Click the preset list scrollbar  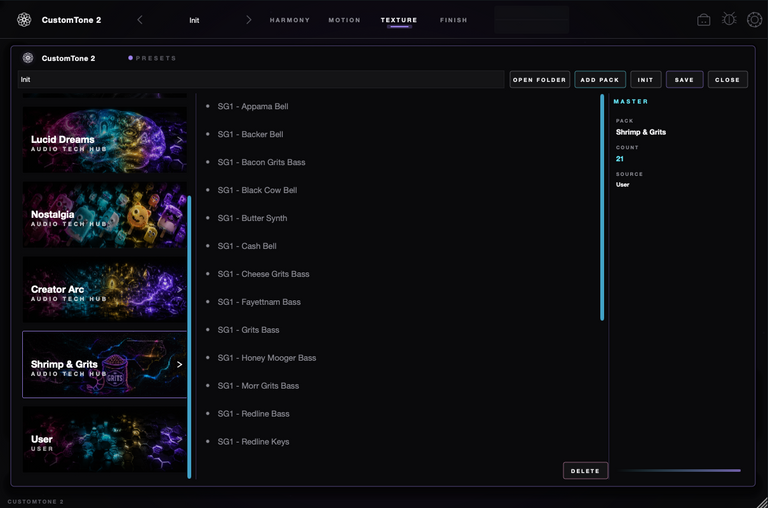tap(602, 208)
